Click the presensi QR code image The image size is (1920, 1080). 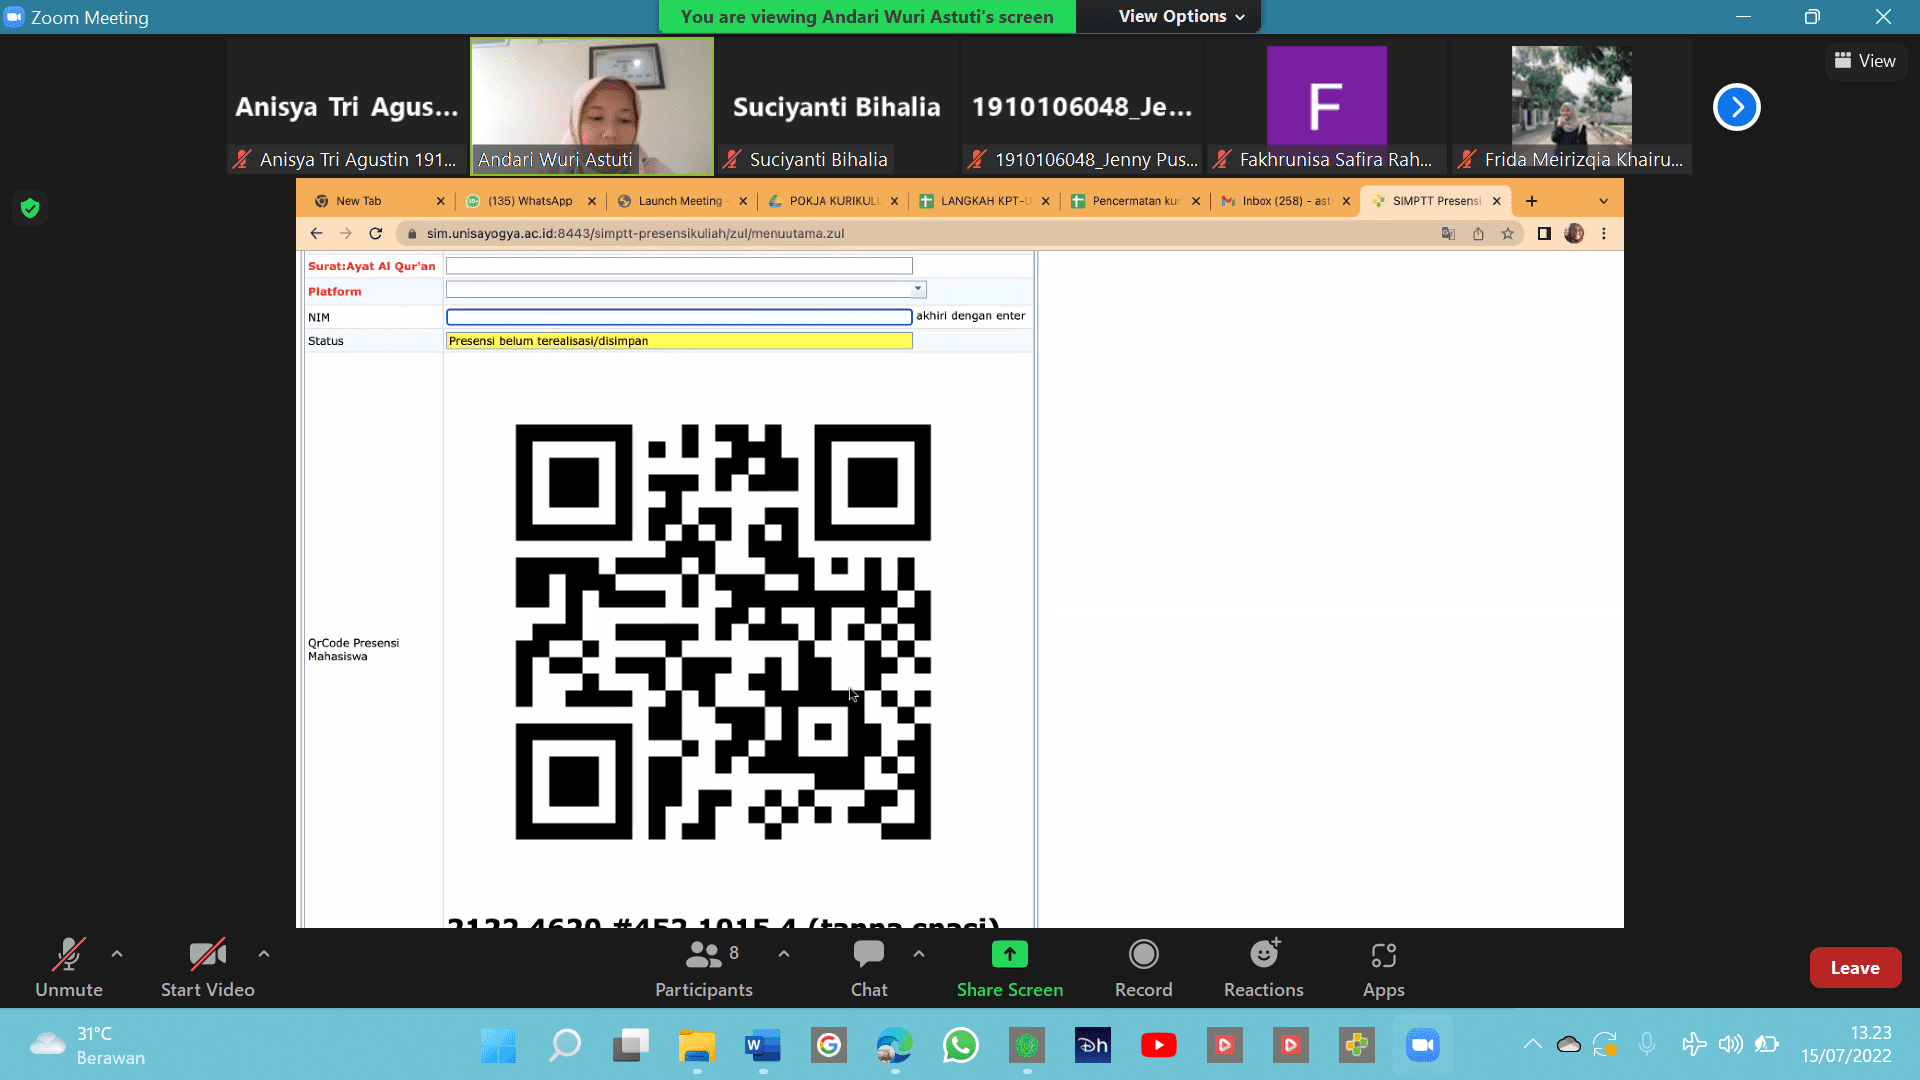pos(723,632)
